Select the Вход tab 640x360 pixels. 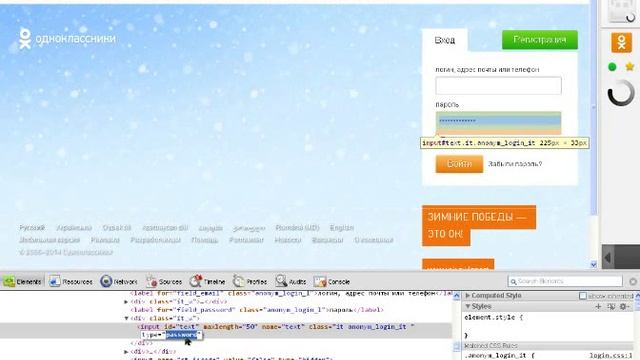click(x=444, y=40)
